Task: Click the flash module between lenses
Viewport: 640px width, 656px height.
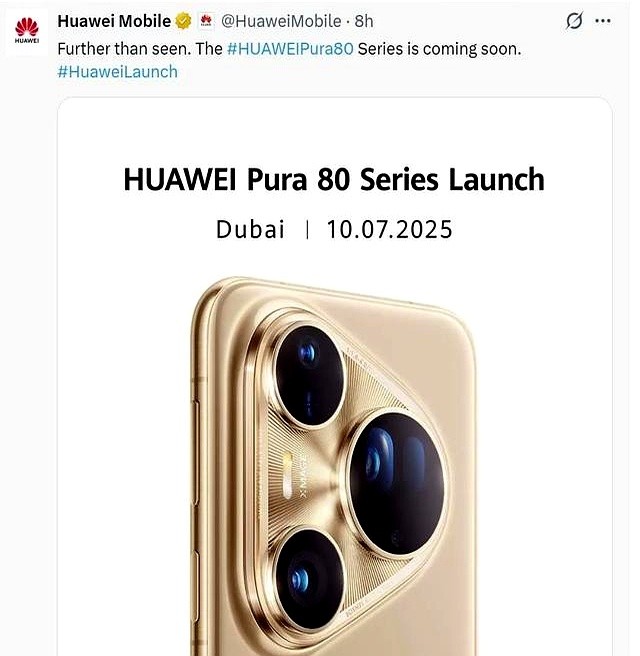Action: (x=288, y=475)
